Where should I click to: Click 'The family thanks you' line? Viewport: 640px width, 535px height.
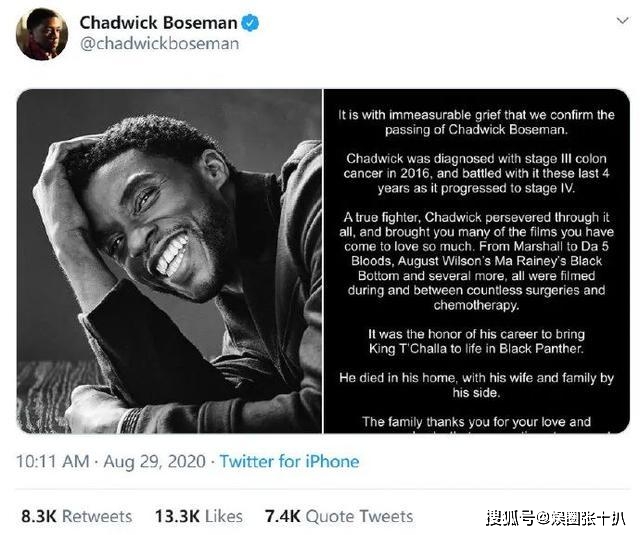point(476,422)
